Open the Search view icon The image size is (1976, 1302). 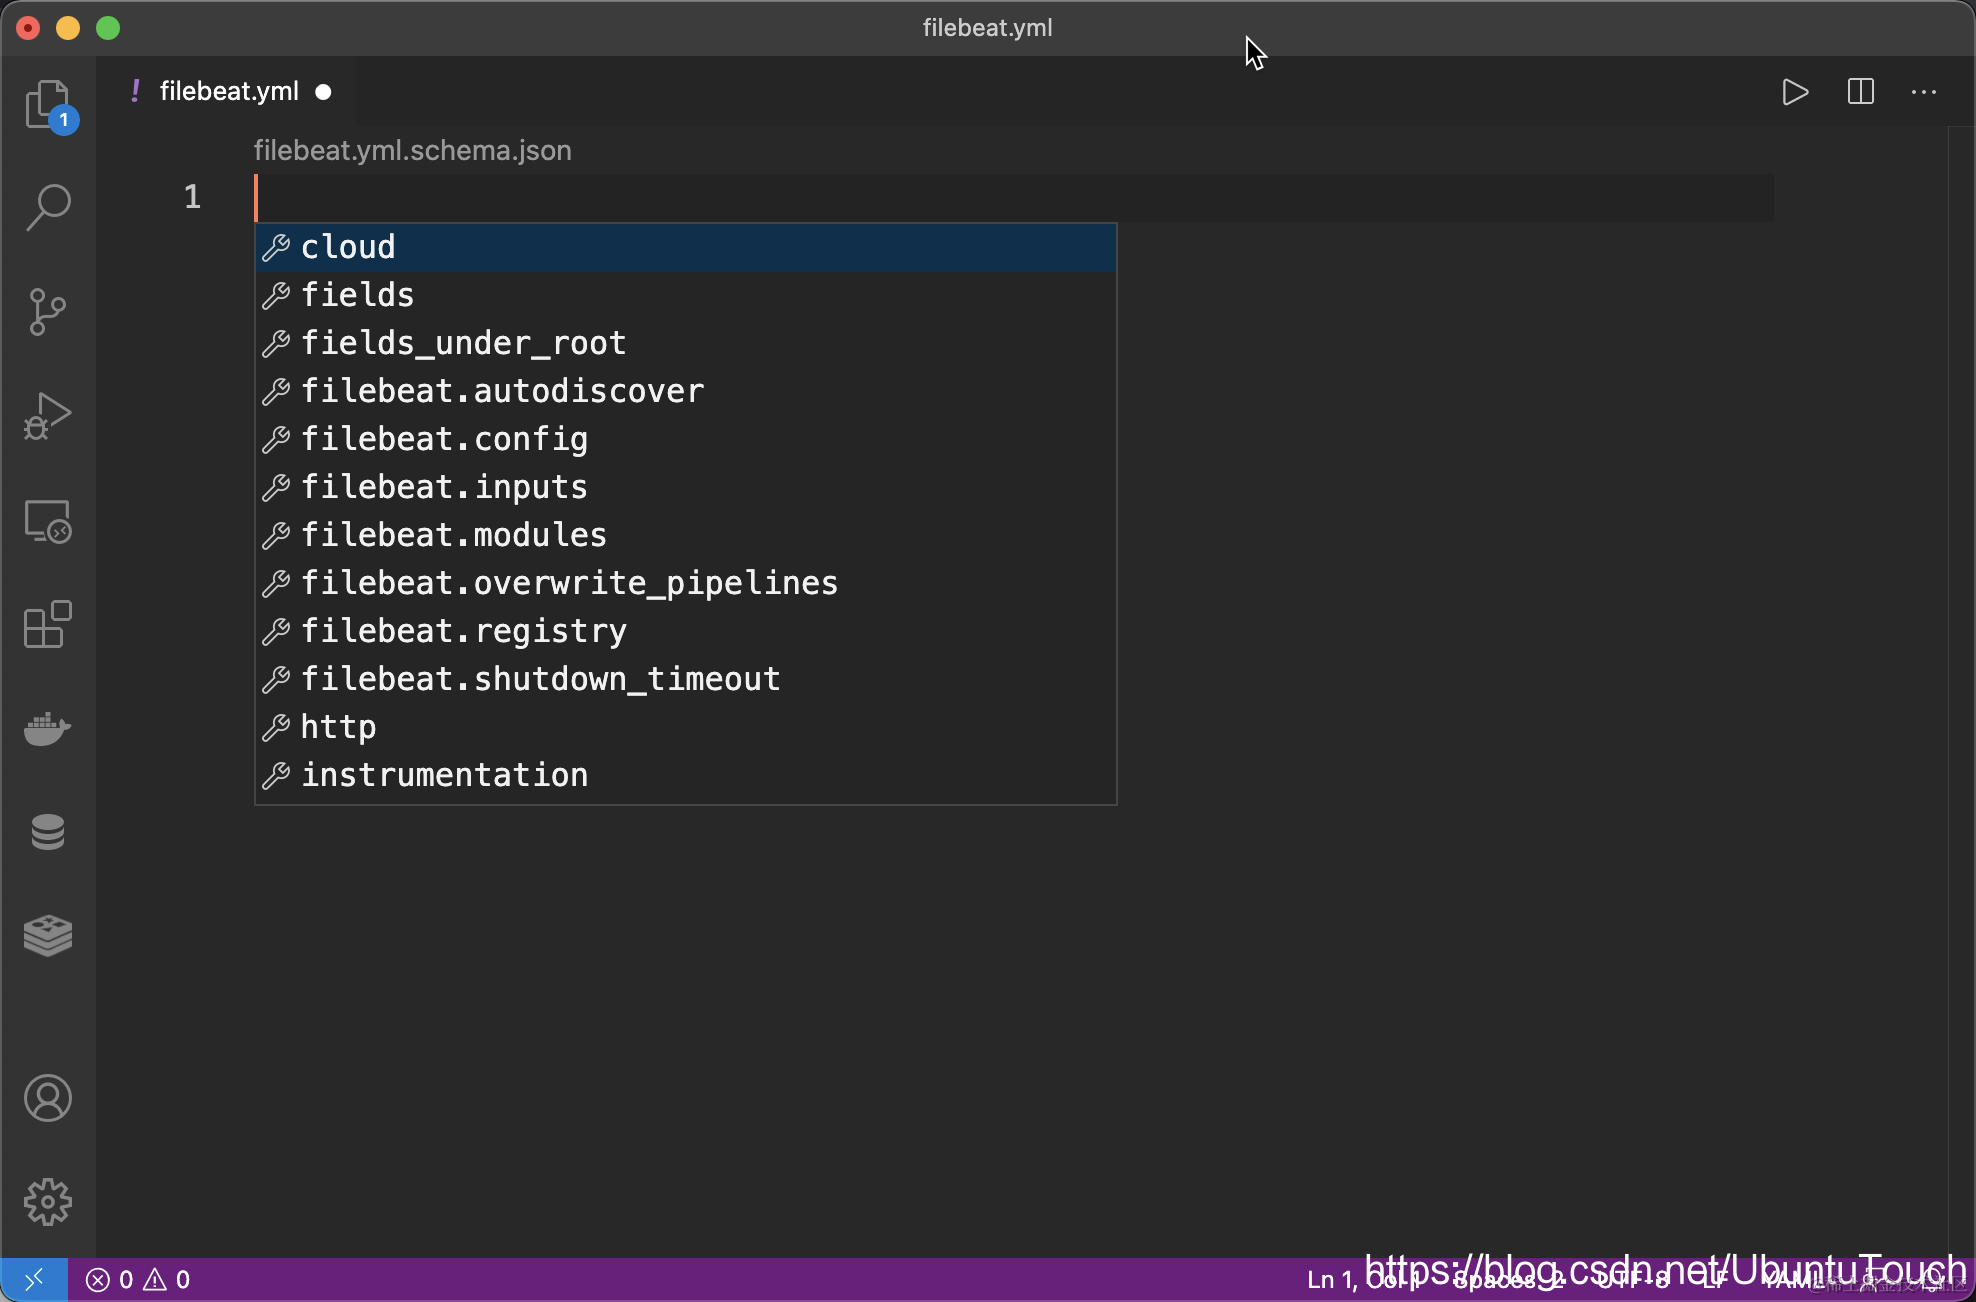tap(48, 207)
